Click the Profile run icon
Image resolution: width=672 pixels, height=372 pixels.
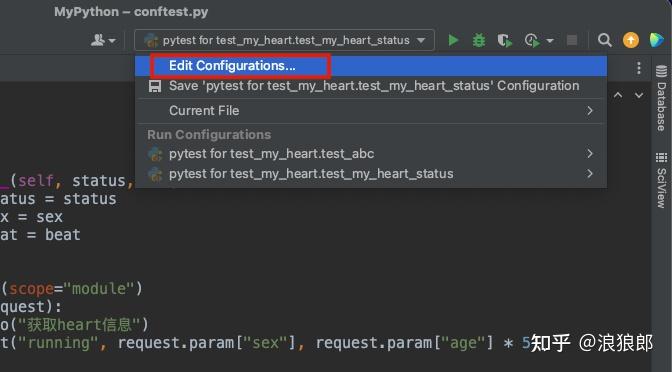click(532, 40)
